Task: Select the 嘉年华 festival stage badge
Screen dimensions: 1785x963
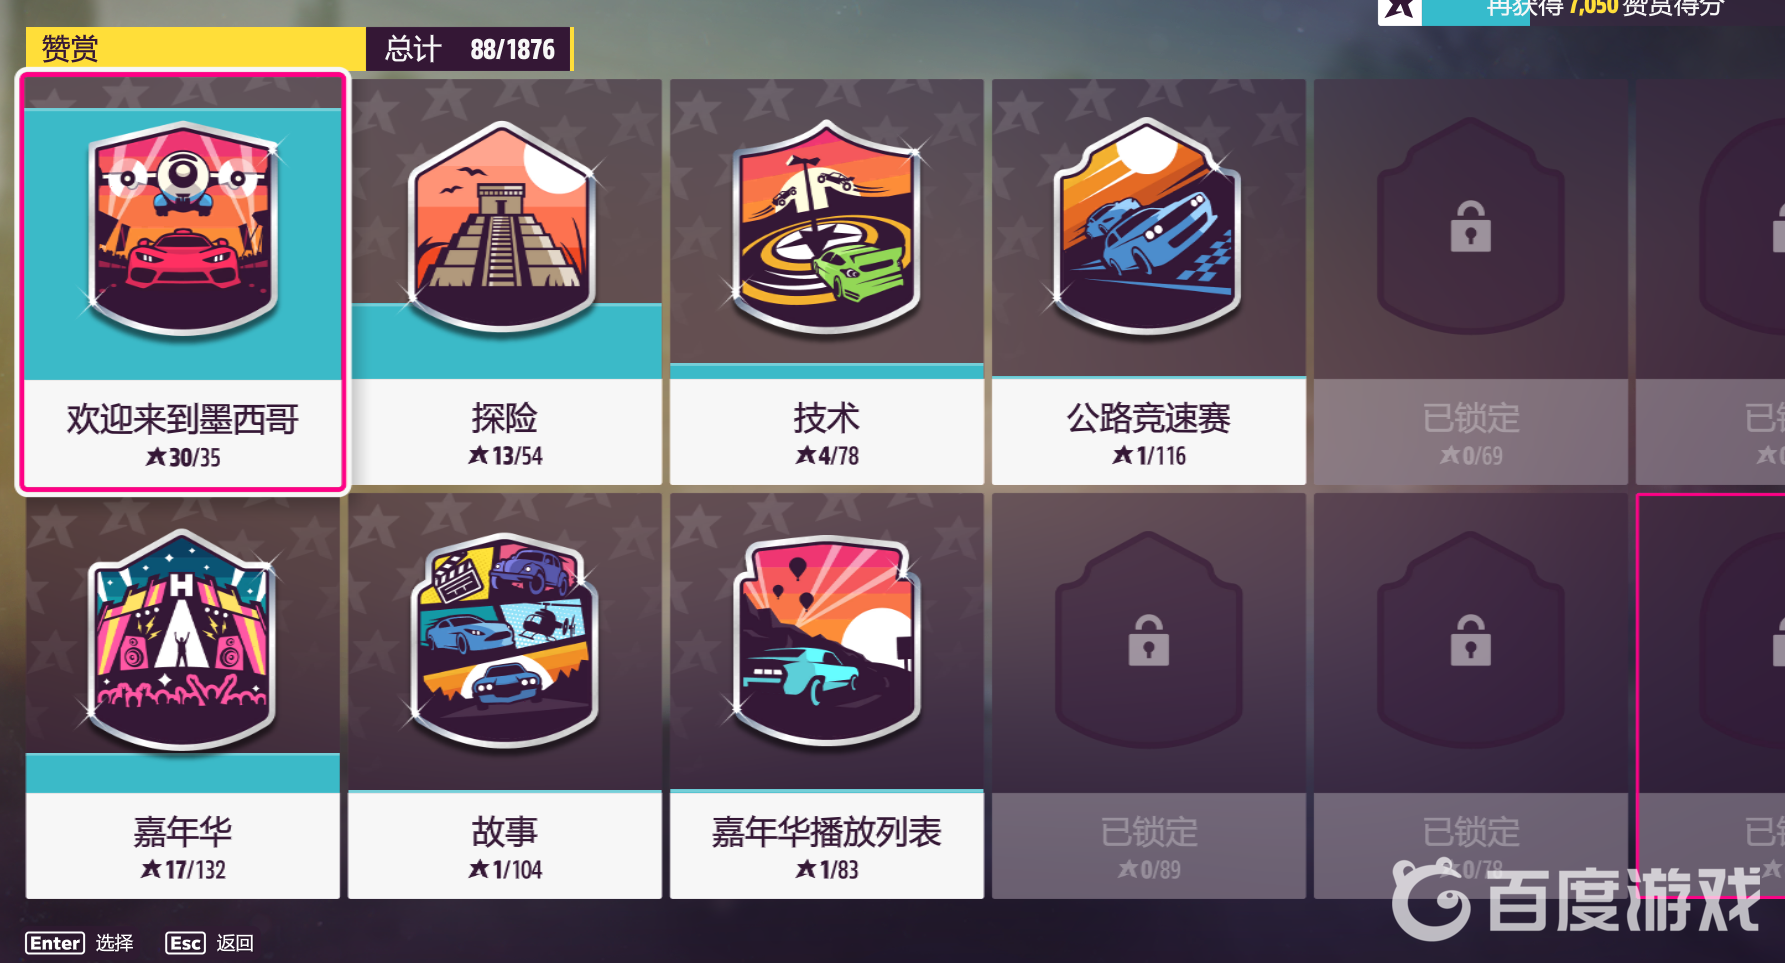Action: coord(183,640)
